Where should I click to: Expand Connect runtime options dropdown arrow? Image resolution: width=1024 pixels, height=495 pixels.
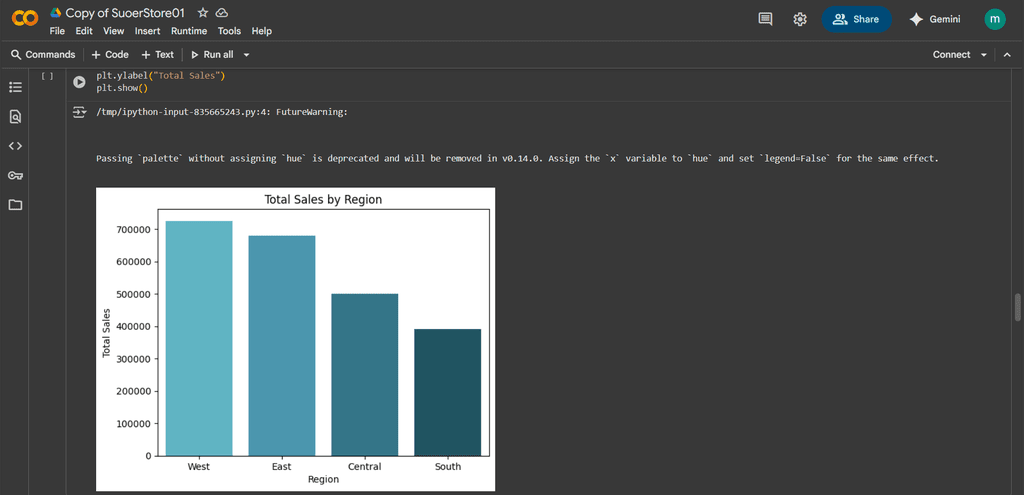(984, 55)
